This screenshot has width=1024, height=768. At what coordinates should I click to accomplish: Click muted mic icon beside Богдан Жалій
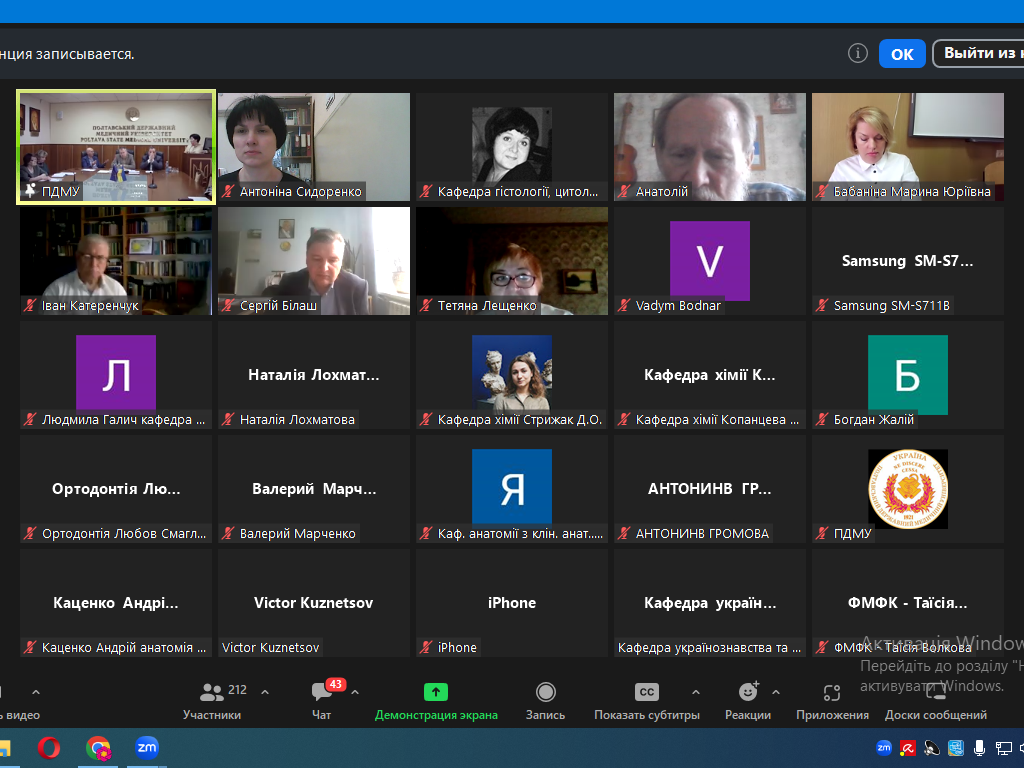pyautogui.click(x=822, y=419)
